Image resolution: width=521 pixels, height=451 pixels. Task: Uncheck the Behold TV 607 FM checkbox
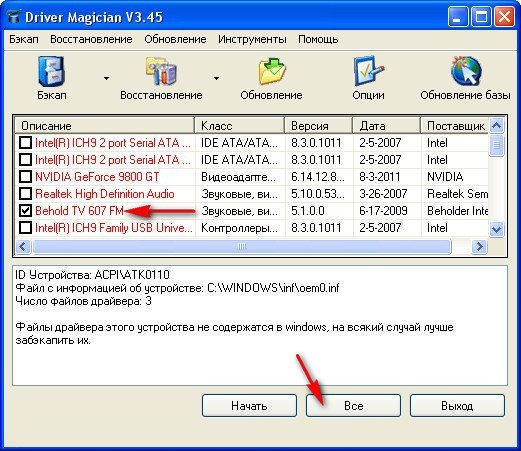[x=25, y=211]
